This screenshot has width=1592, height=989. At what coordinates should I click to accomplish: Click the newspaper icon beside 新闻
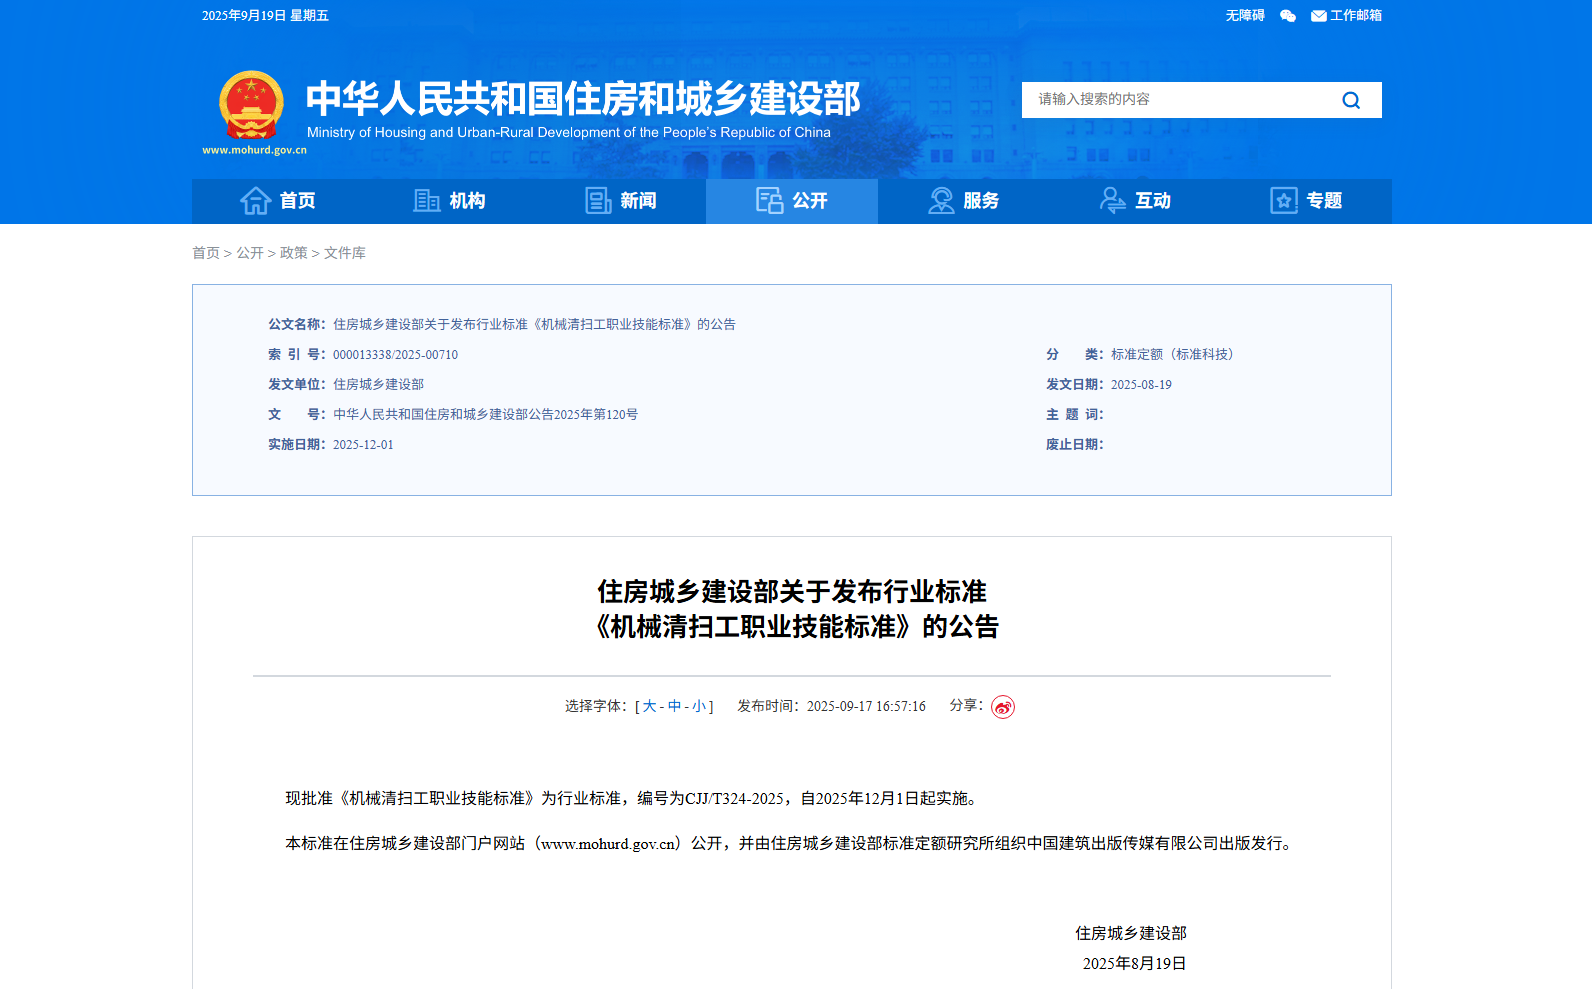tap(598, 201)
